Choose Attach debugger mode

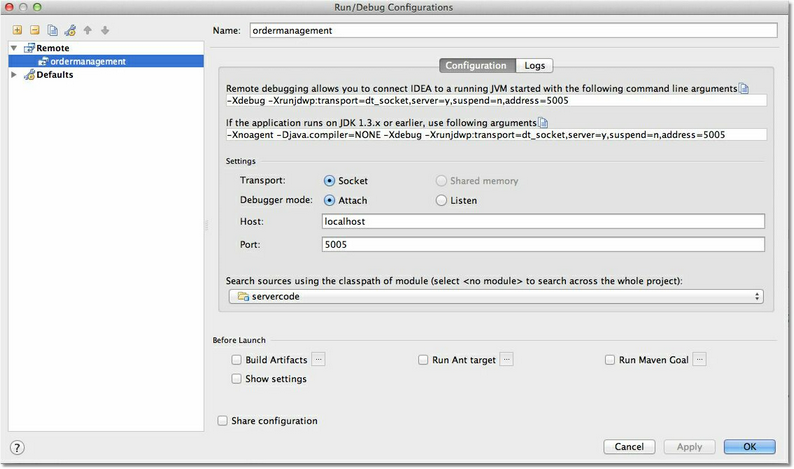pyautogui.click(x=329, y=201)
